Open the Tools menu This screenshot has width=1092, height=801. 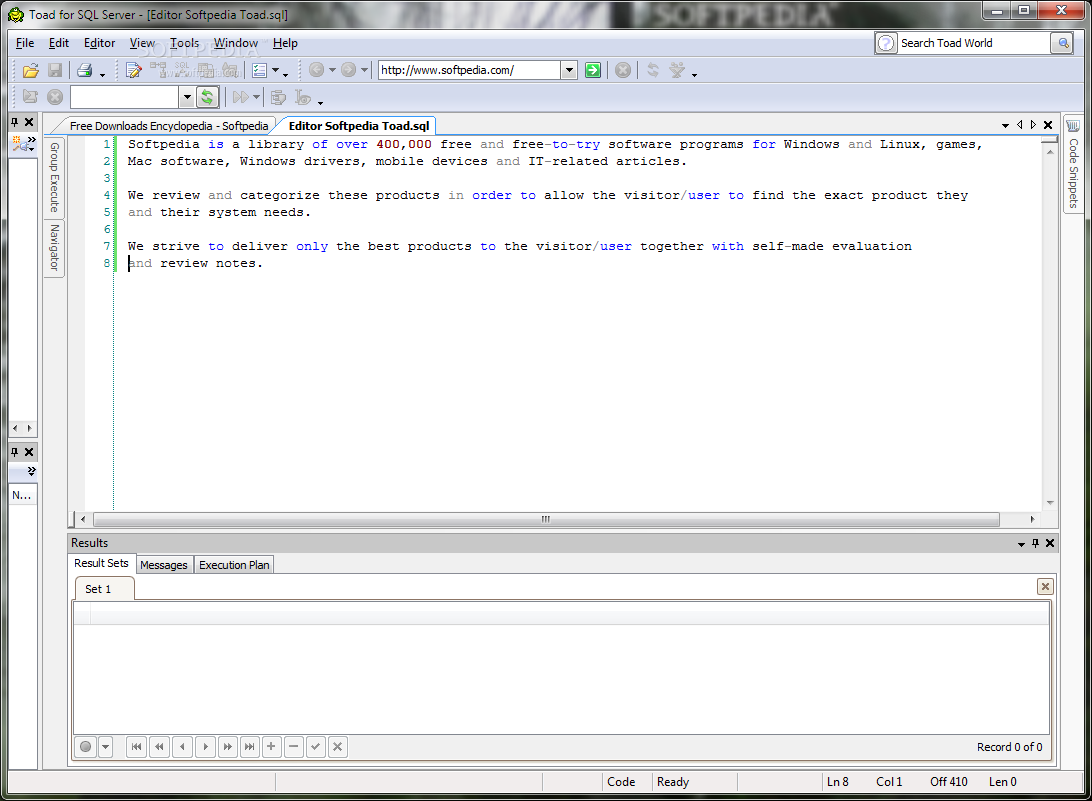tap(185, 43)
